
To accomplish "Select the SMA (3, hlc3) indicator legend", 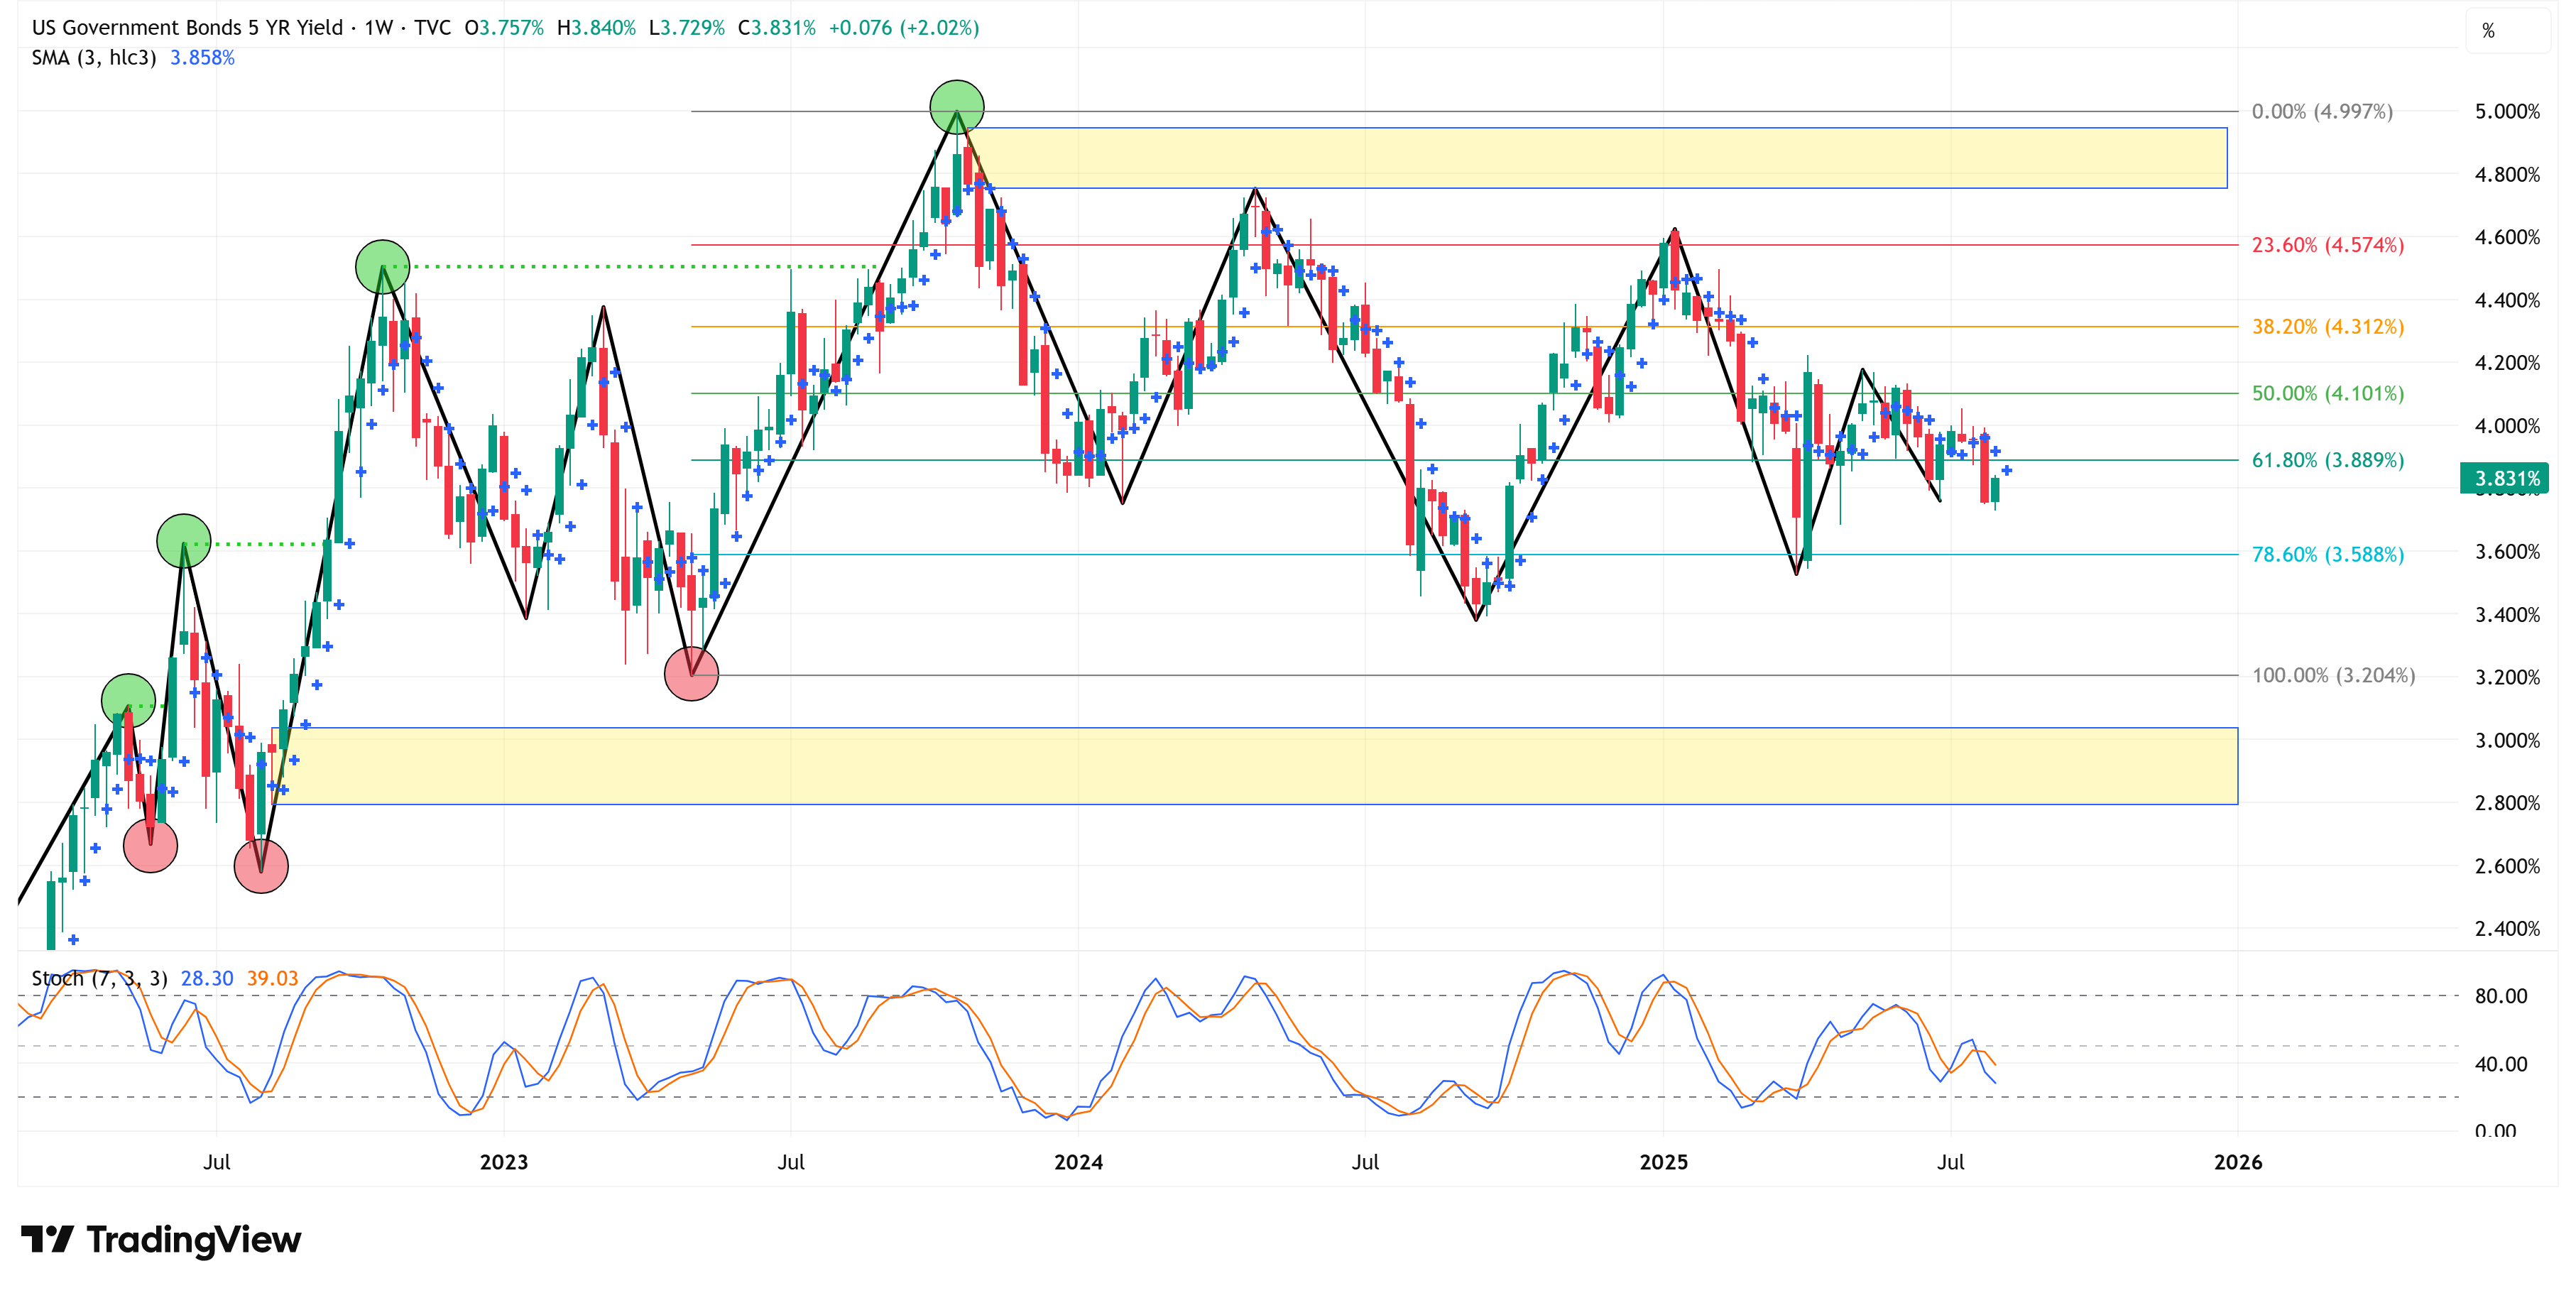I will tap(94, 58).
